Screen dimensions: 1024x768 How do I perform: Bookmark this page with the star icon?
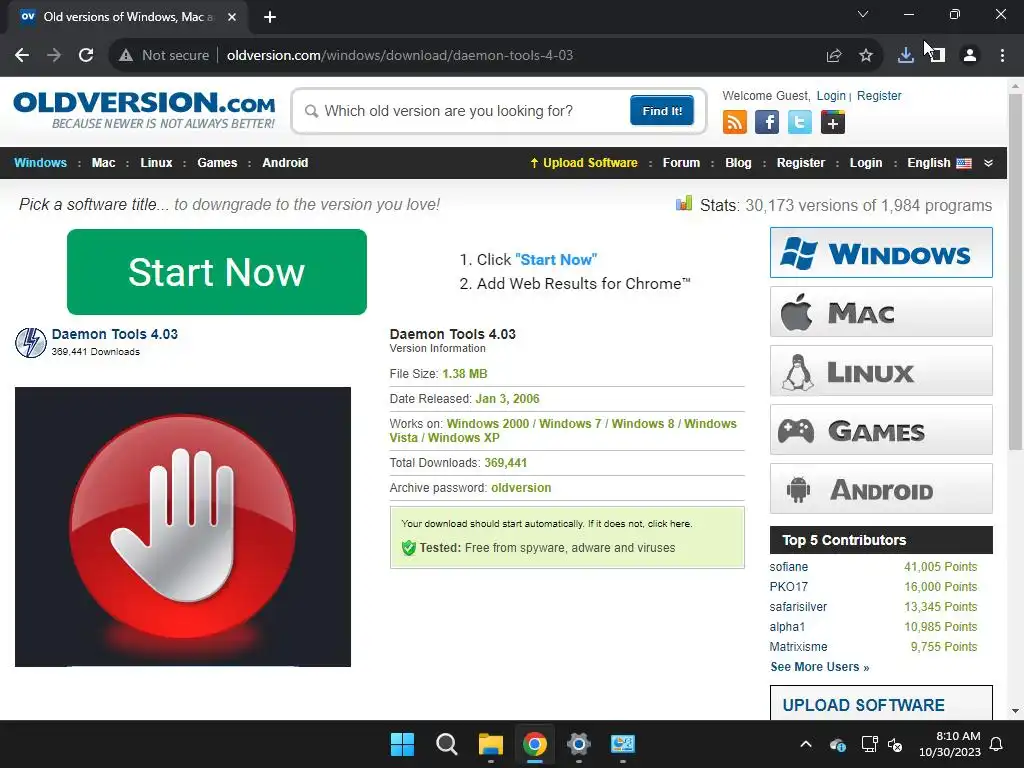(866, 56)
